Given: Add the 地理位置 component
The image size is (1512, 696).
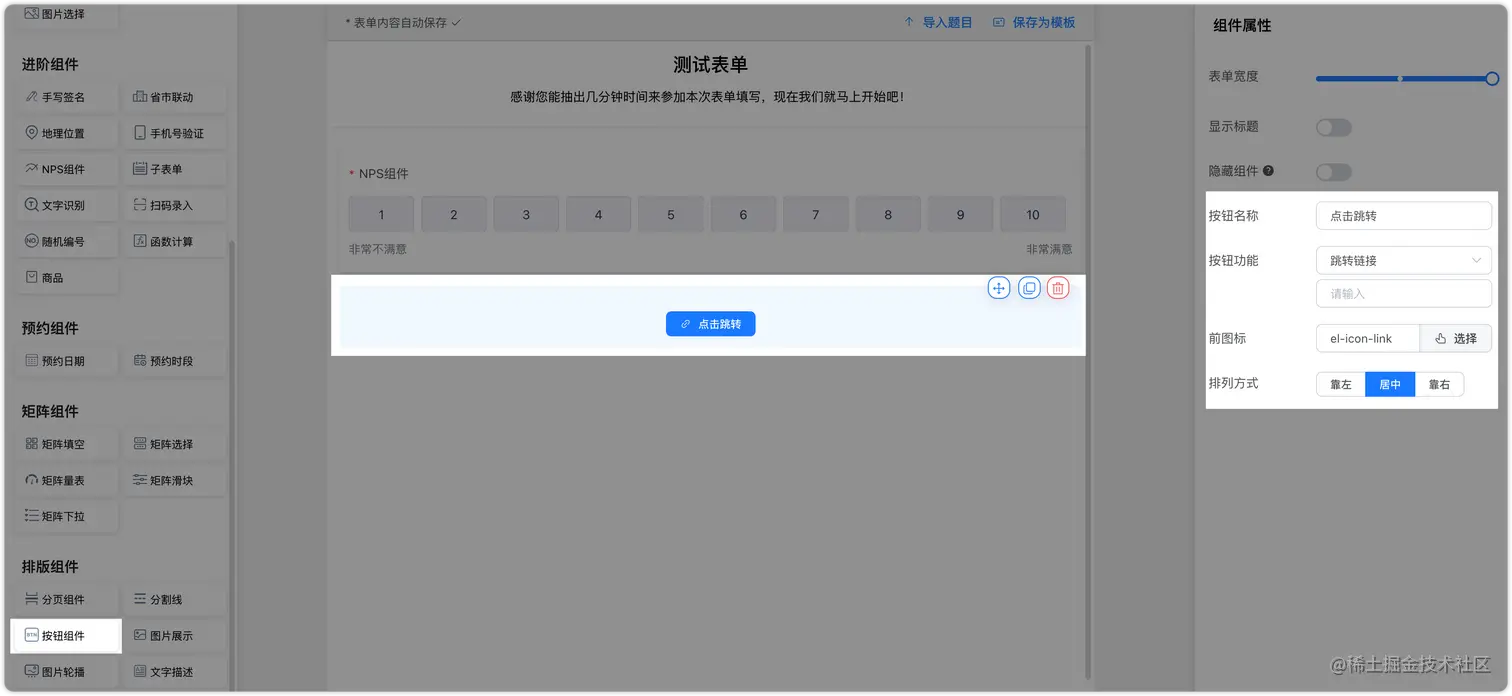Looking at the screenshot, I should [65, 133].
